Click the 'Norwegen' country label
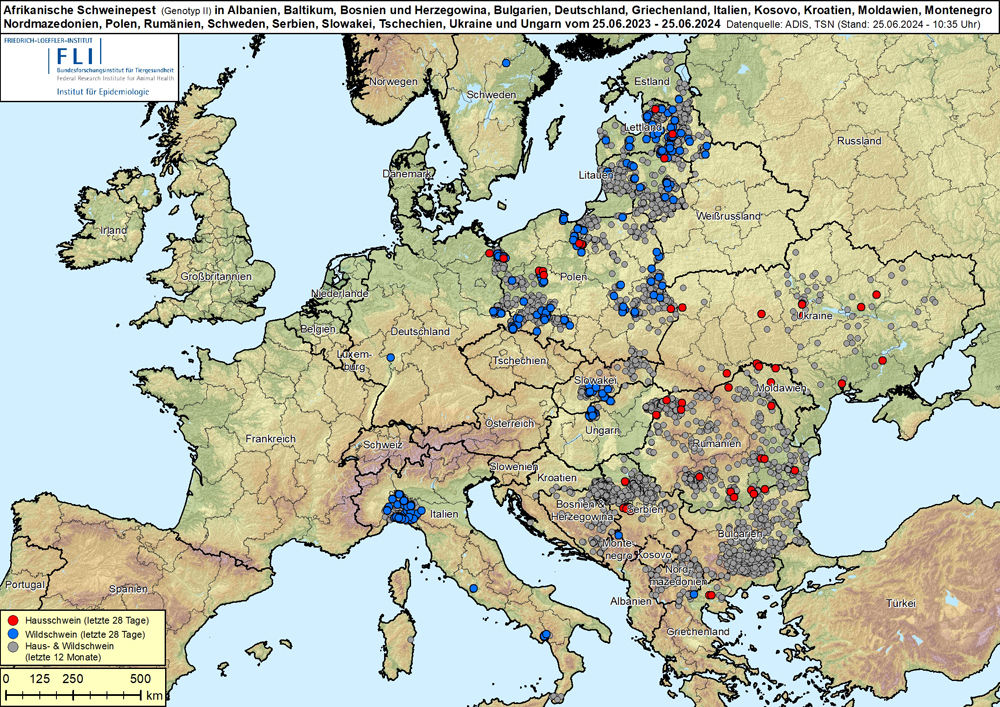The width and height of the screenshot is (1000, 707). coord(392,81)
